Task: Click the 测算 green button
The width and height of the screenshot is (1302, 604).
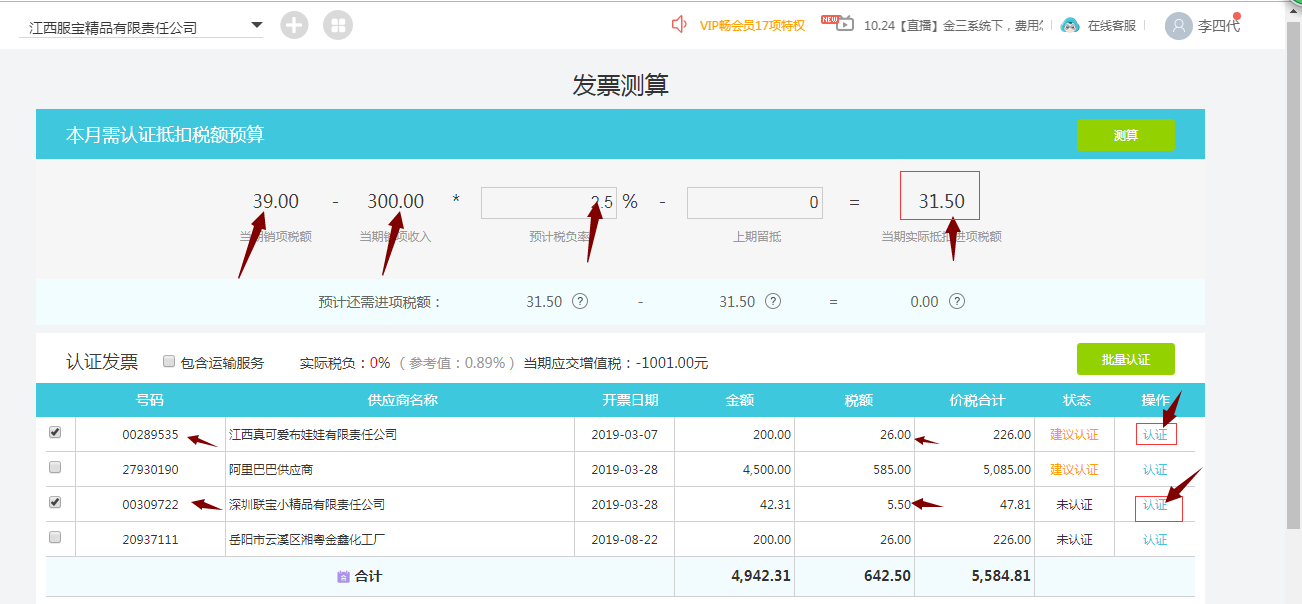Action: click(1125, 135)
